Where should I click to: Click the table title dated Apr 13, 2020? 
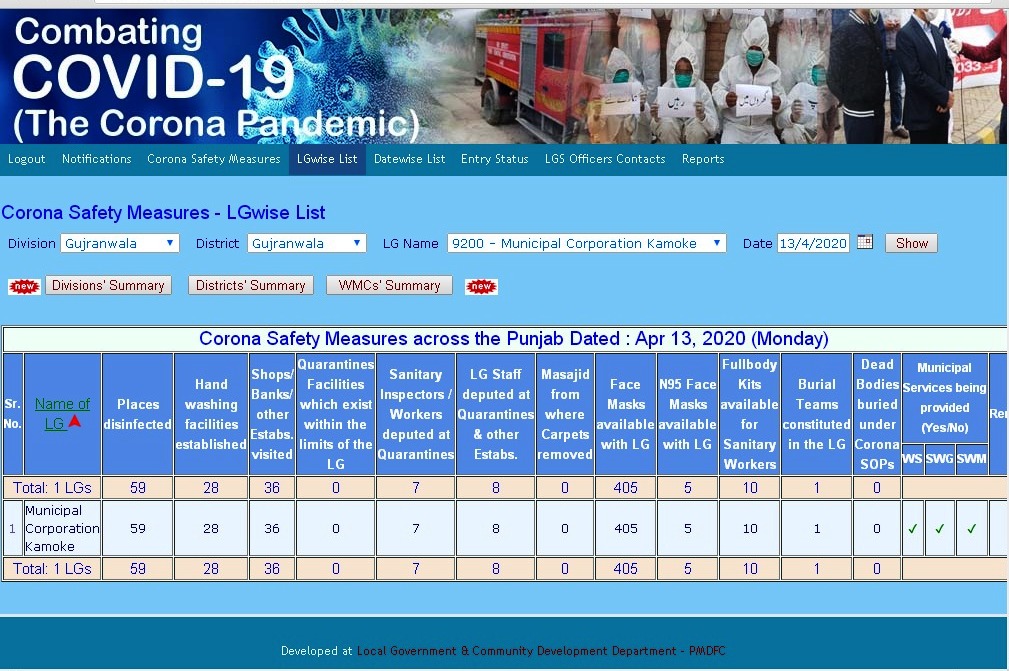point(514,338)
